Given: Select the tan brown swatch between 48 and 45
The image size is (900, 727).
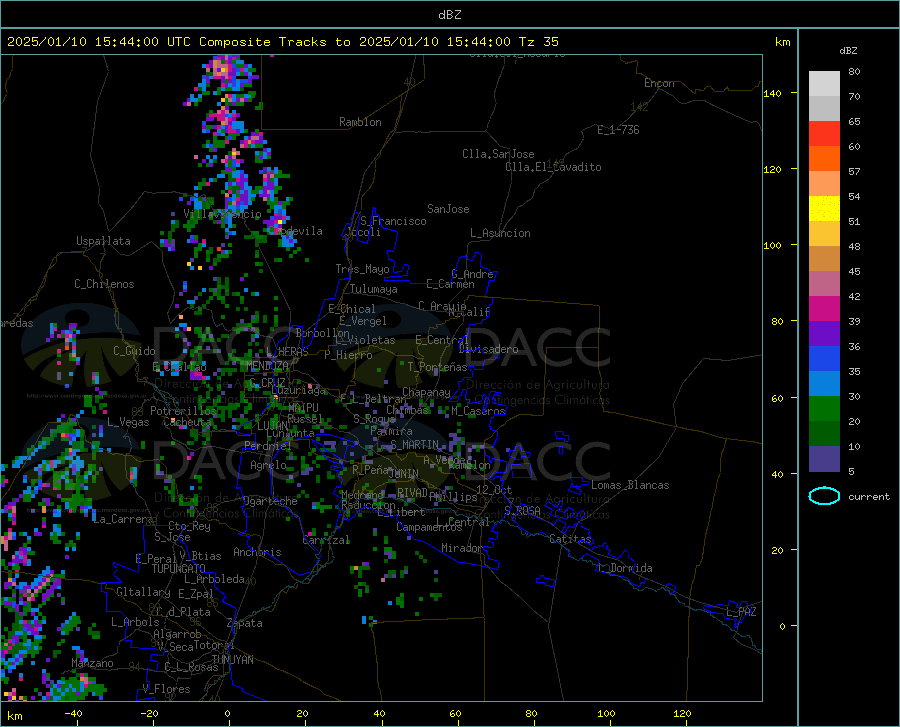Looking at the screenshot, I should pos(824,259).
